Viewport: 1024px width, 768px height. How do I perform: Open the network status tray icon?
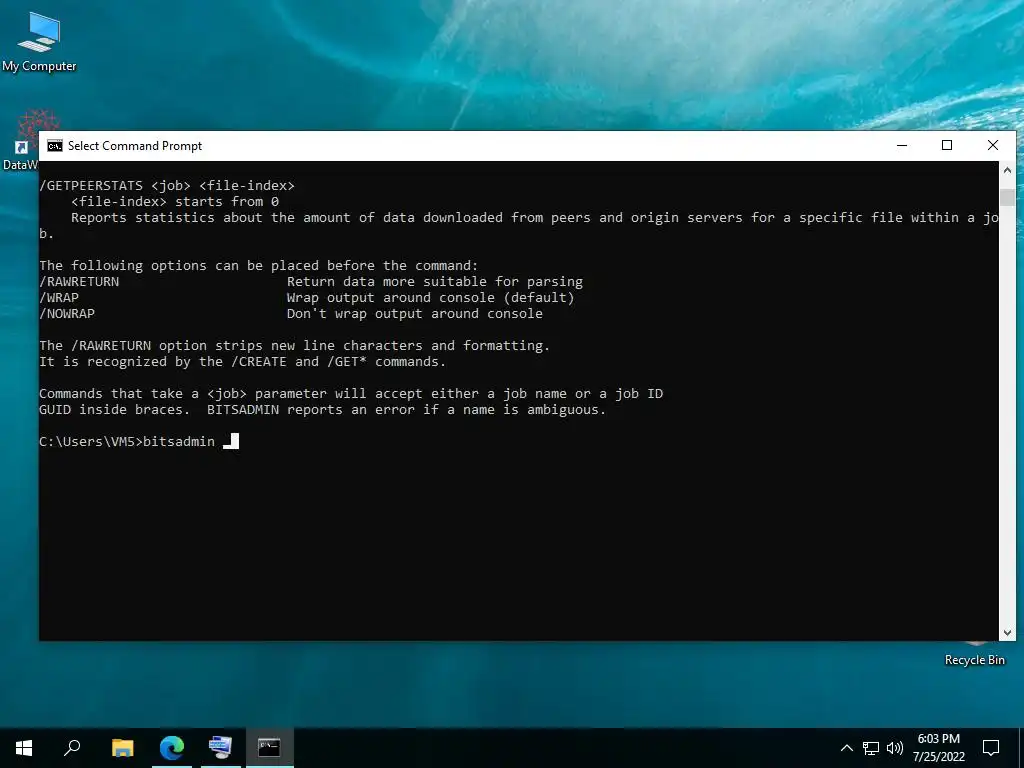pyautogui.click(x=871, y=748)
